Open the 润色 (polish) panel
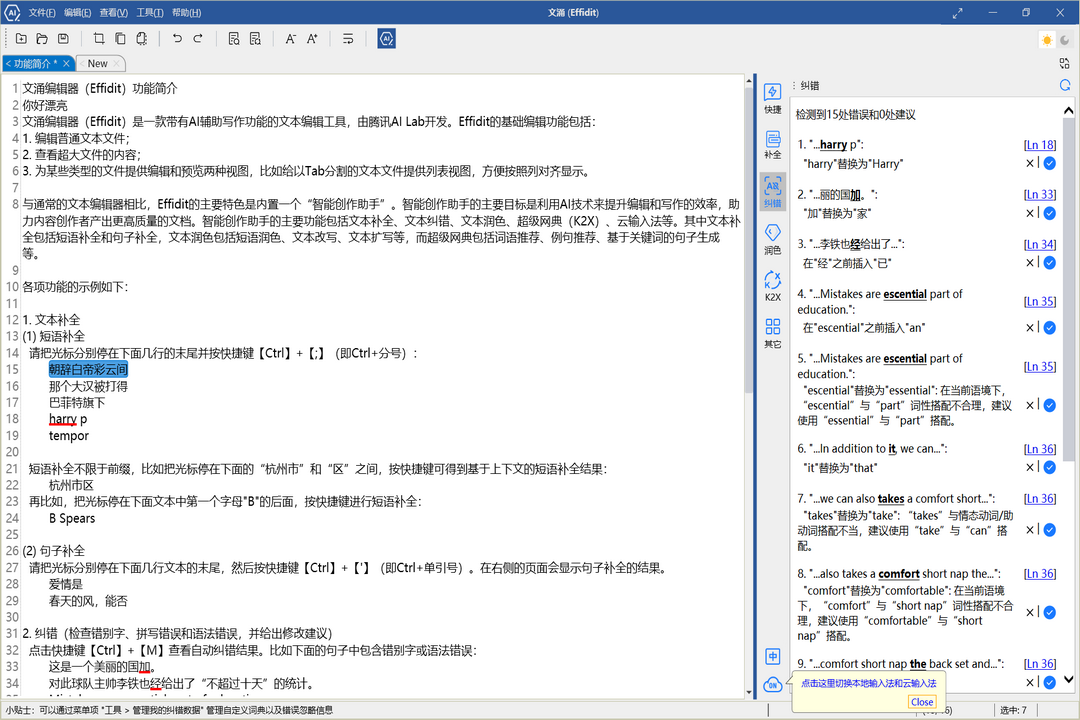1080x720 pixels. click(x=772, y=240)
